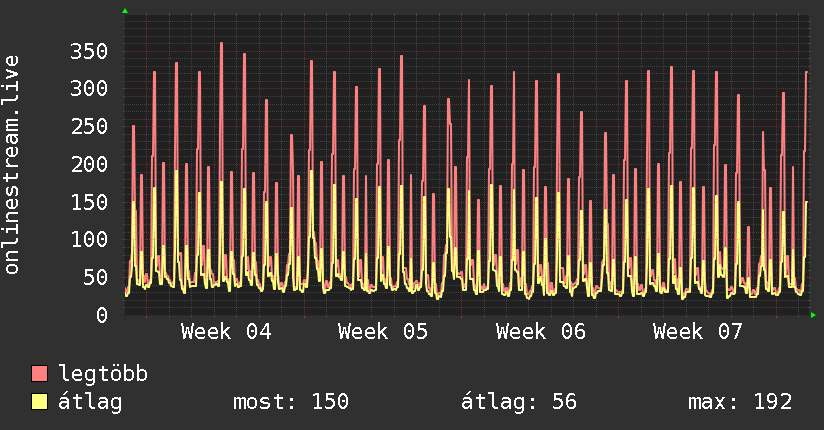
Task: Click the yellow átlag legend swatch
Action: 39,402
